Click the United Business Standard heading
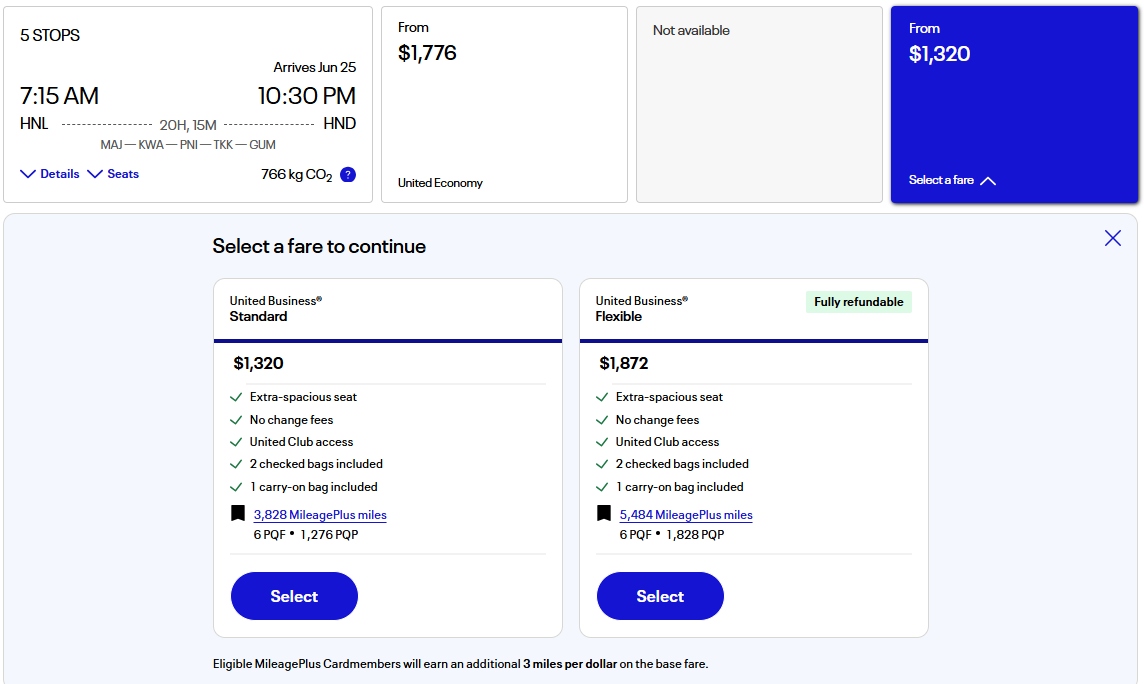 pos(276,308)
